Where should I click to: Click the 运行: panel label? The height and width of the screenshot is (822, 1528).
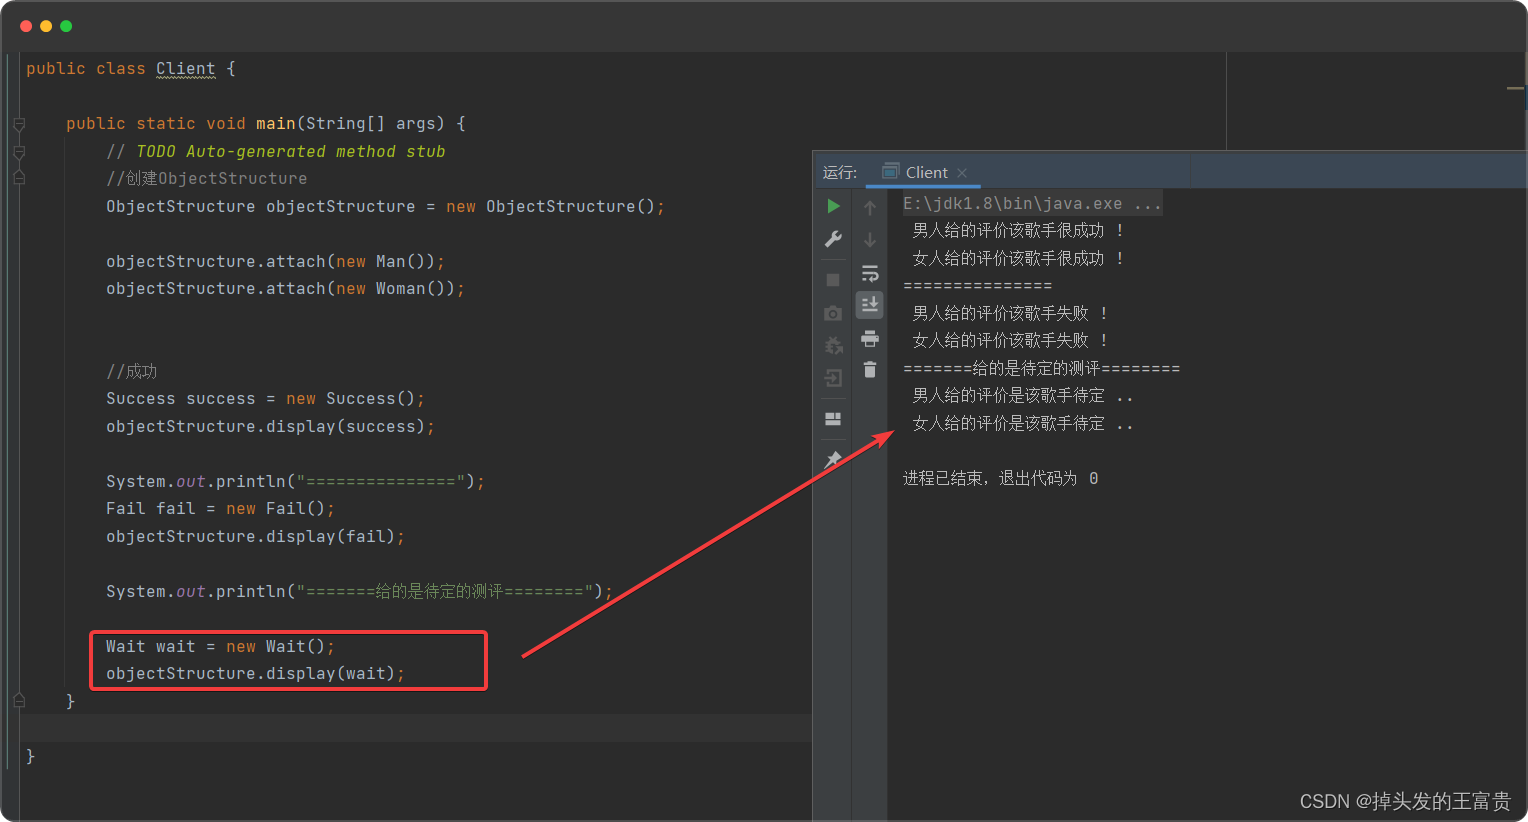click(x=840, y=173)
